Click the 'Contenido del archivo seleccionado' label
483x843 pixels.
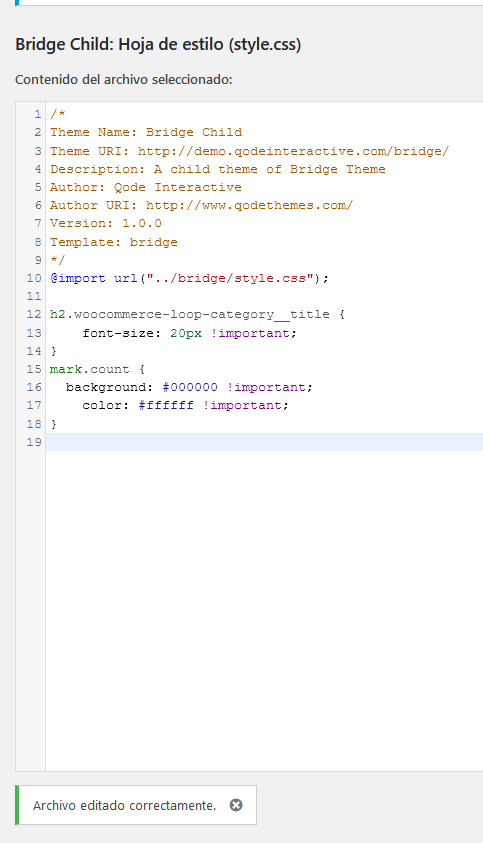pyautogui.click(x=124, y=80)
